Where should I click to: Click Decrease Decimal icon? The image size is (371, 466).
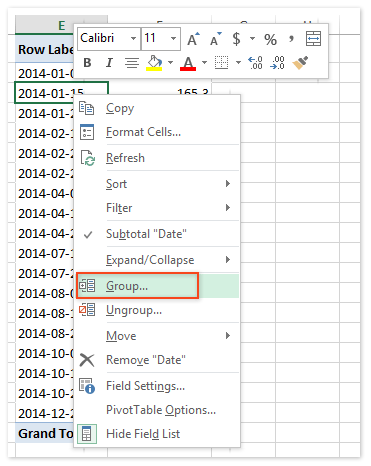(x=278, y=63)
